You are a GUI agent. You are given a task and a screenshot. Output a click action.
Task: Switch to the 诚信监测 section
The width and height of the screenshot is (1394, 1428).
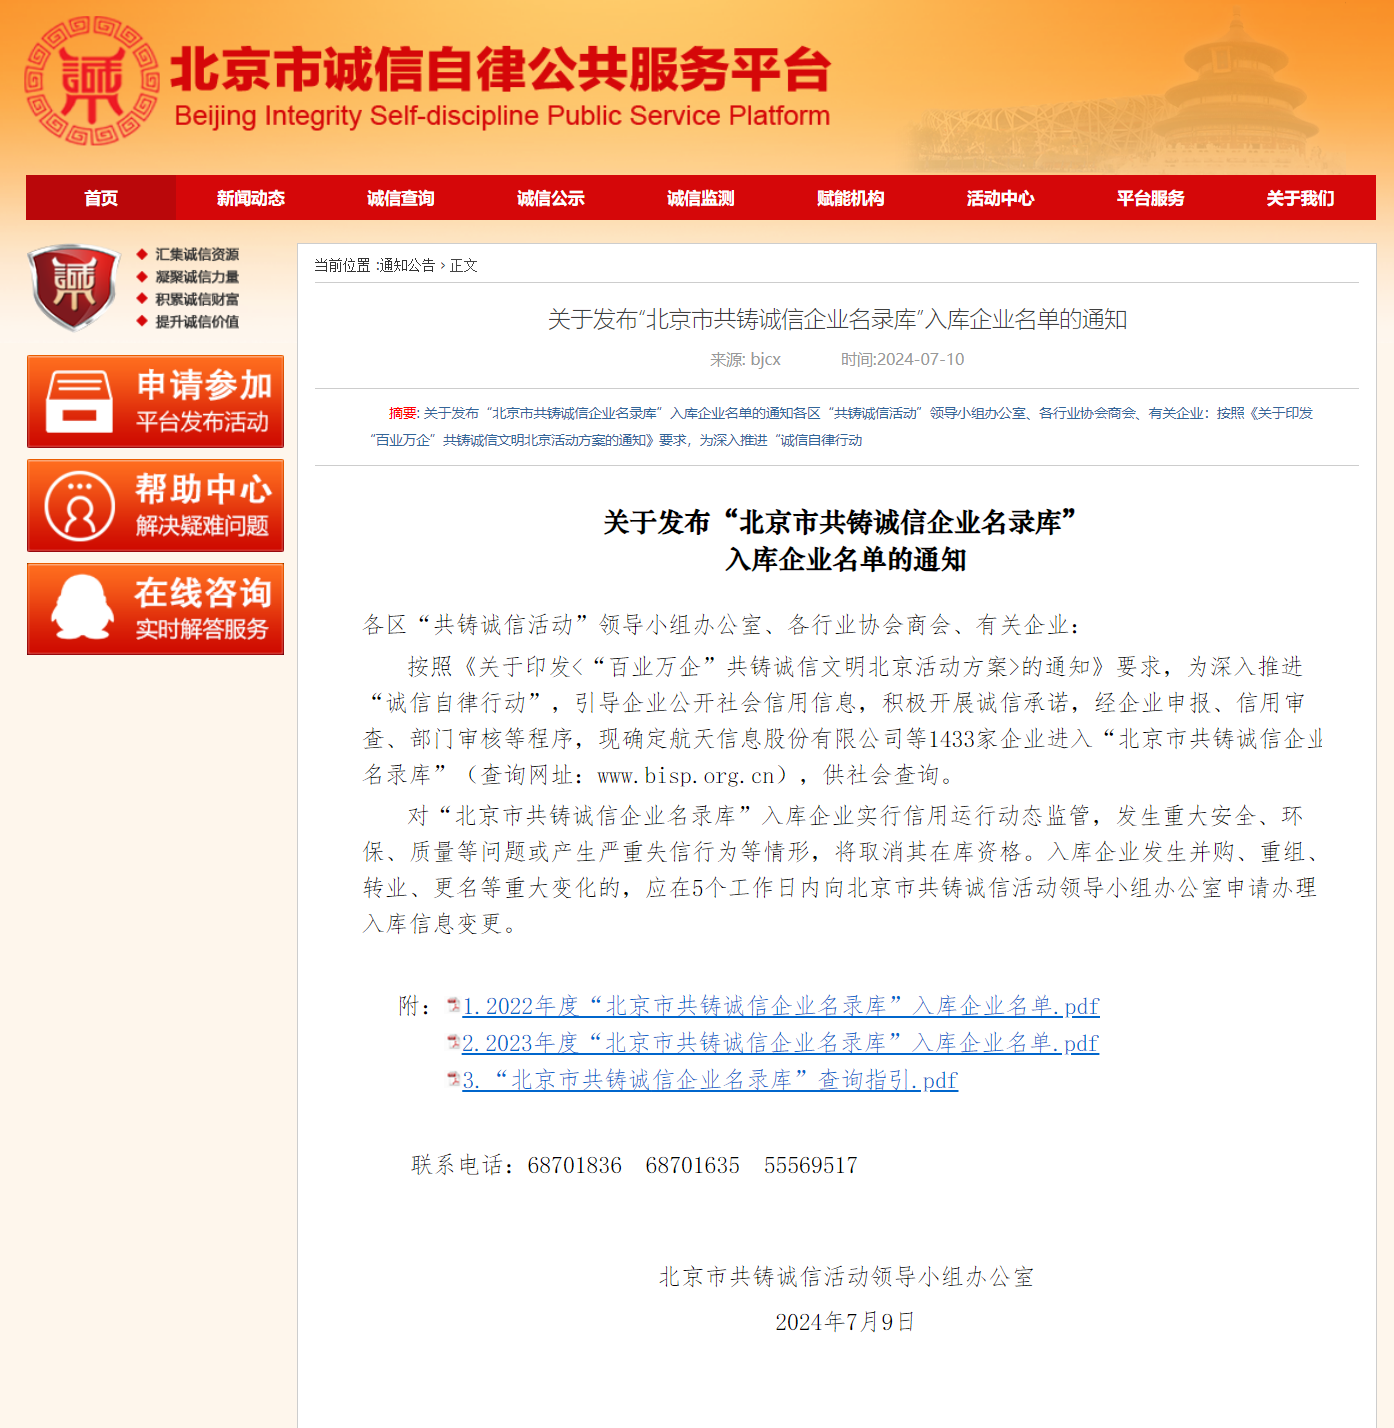coord(701,198)
